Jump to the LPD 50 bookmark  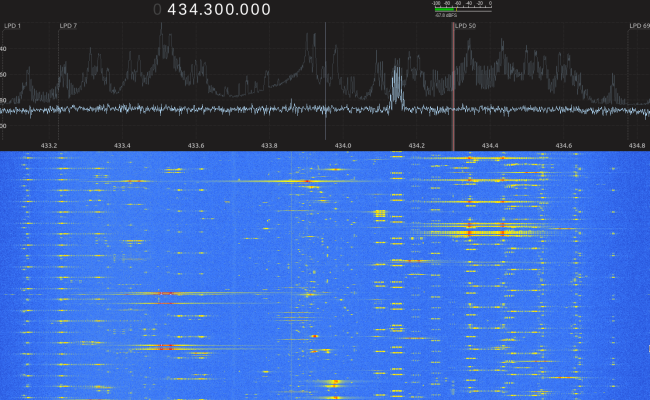pos(466,26)
